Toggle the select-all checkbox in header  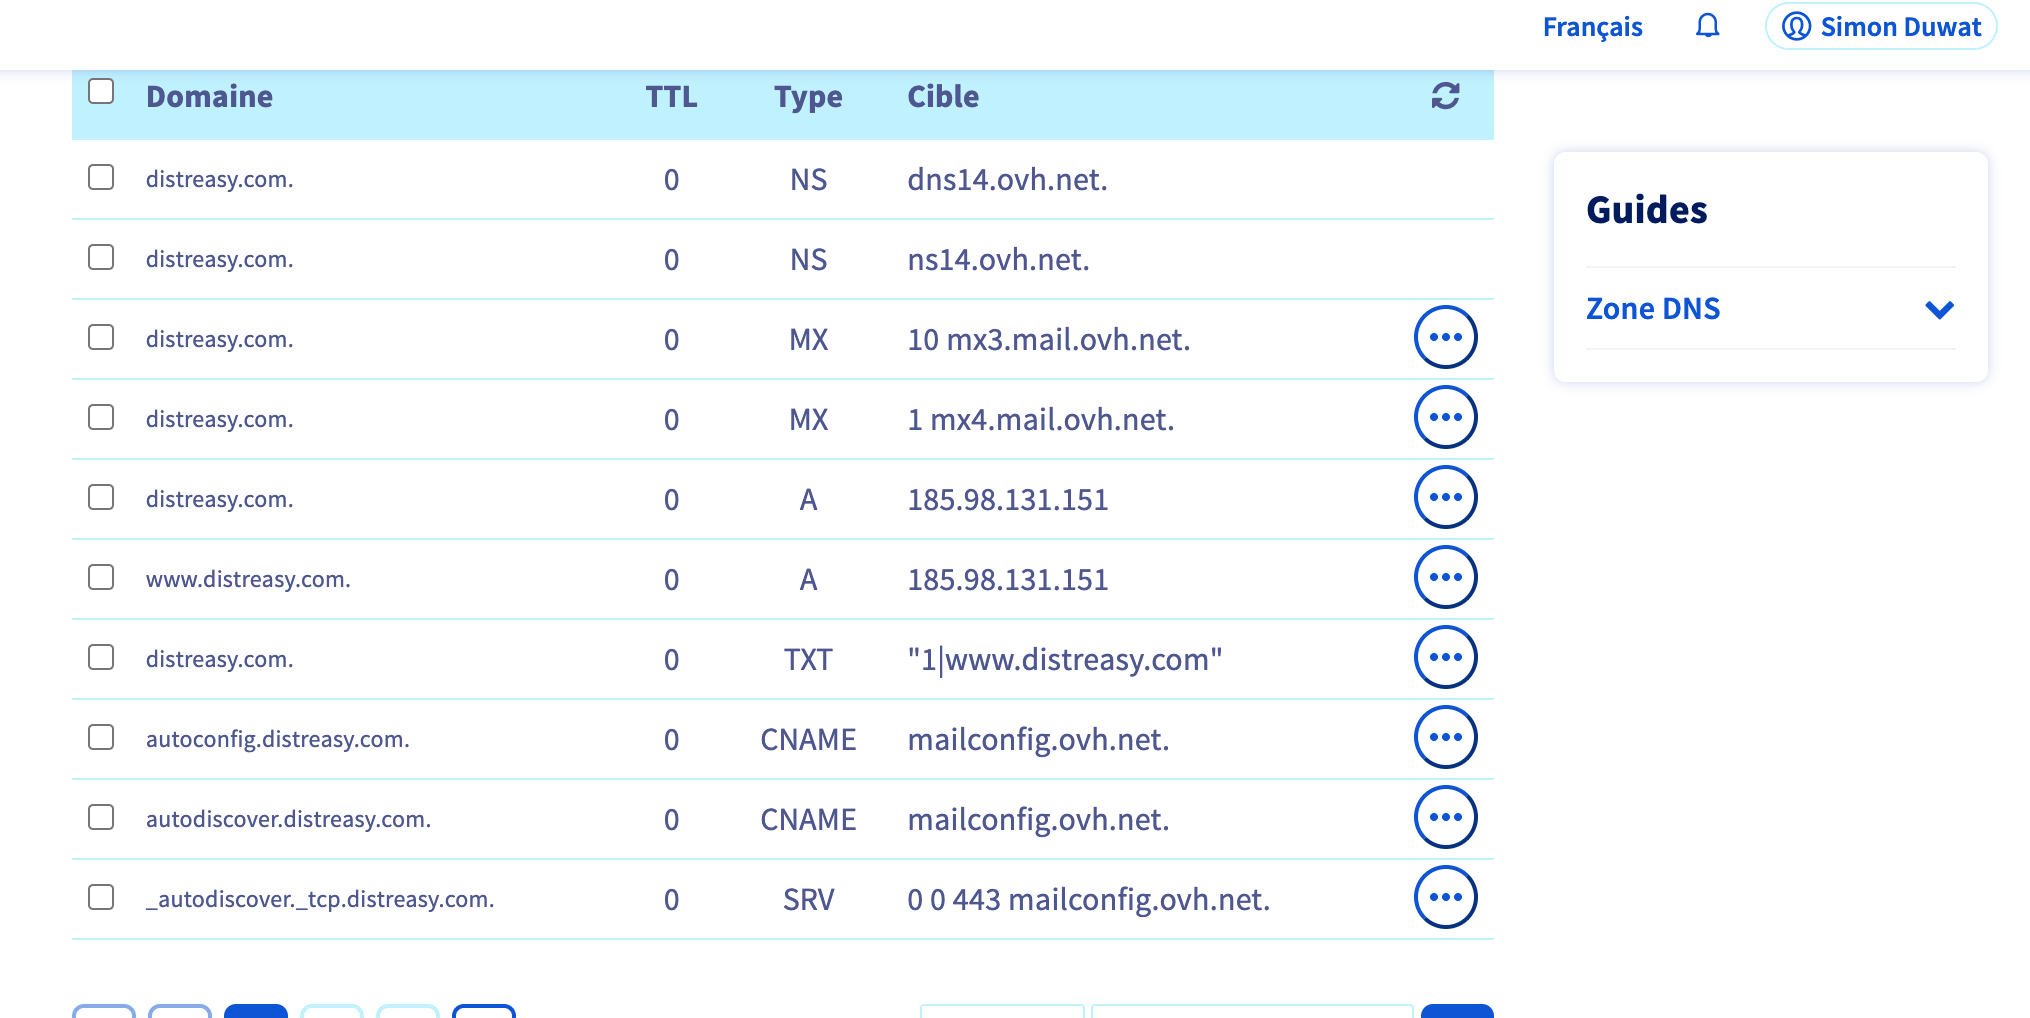coord(101,92)
